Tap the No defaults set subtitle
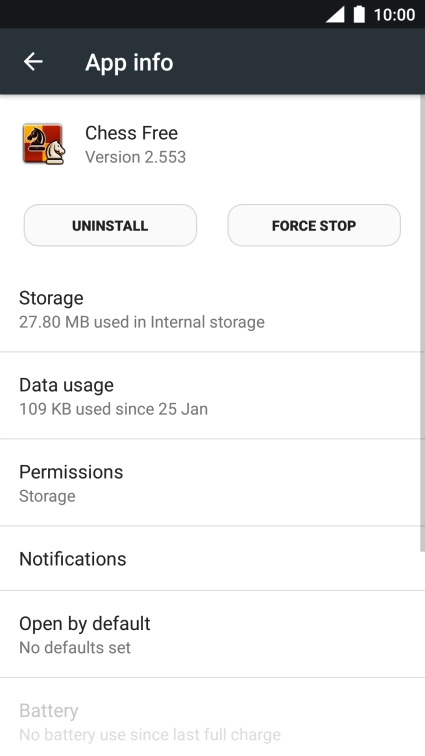The width and height of the screenshot is (425, 756). [x=75, y=647]
